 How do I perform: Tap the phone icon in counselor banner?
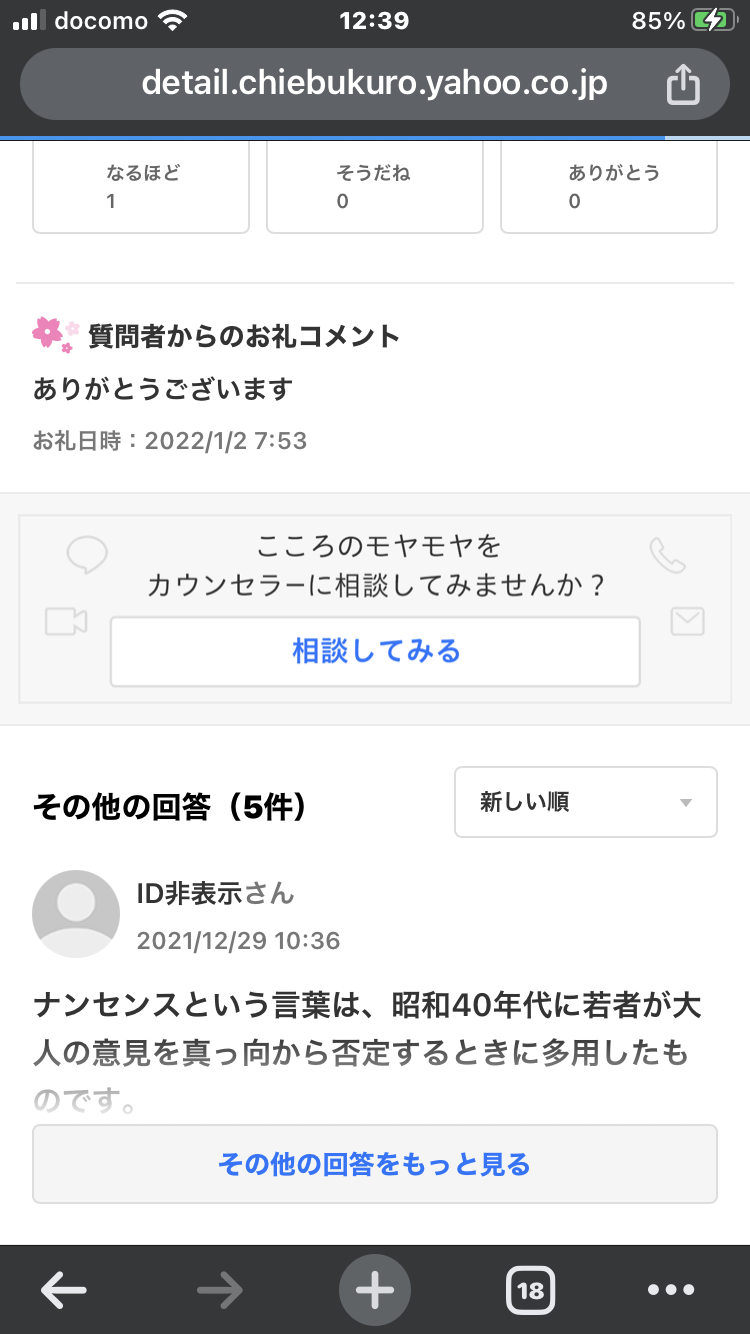[667, 555]
